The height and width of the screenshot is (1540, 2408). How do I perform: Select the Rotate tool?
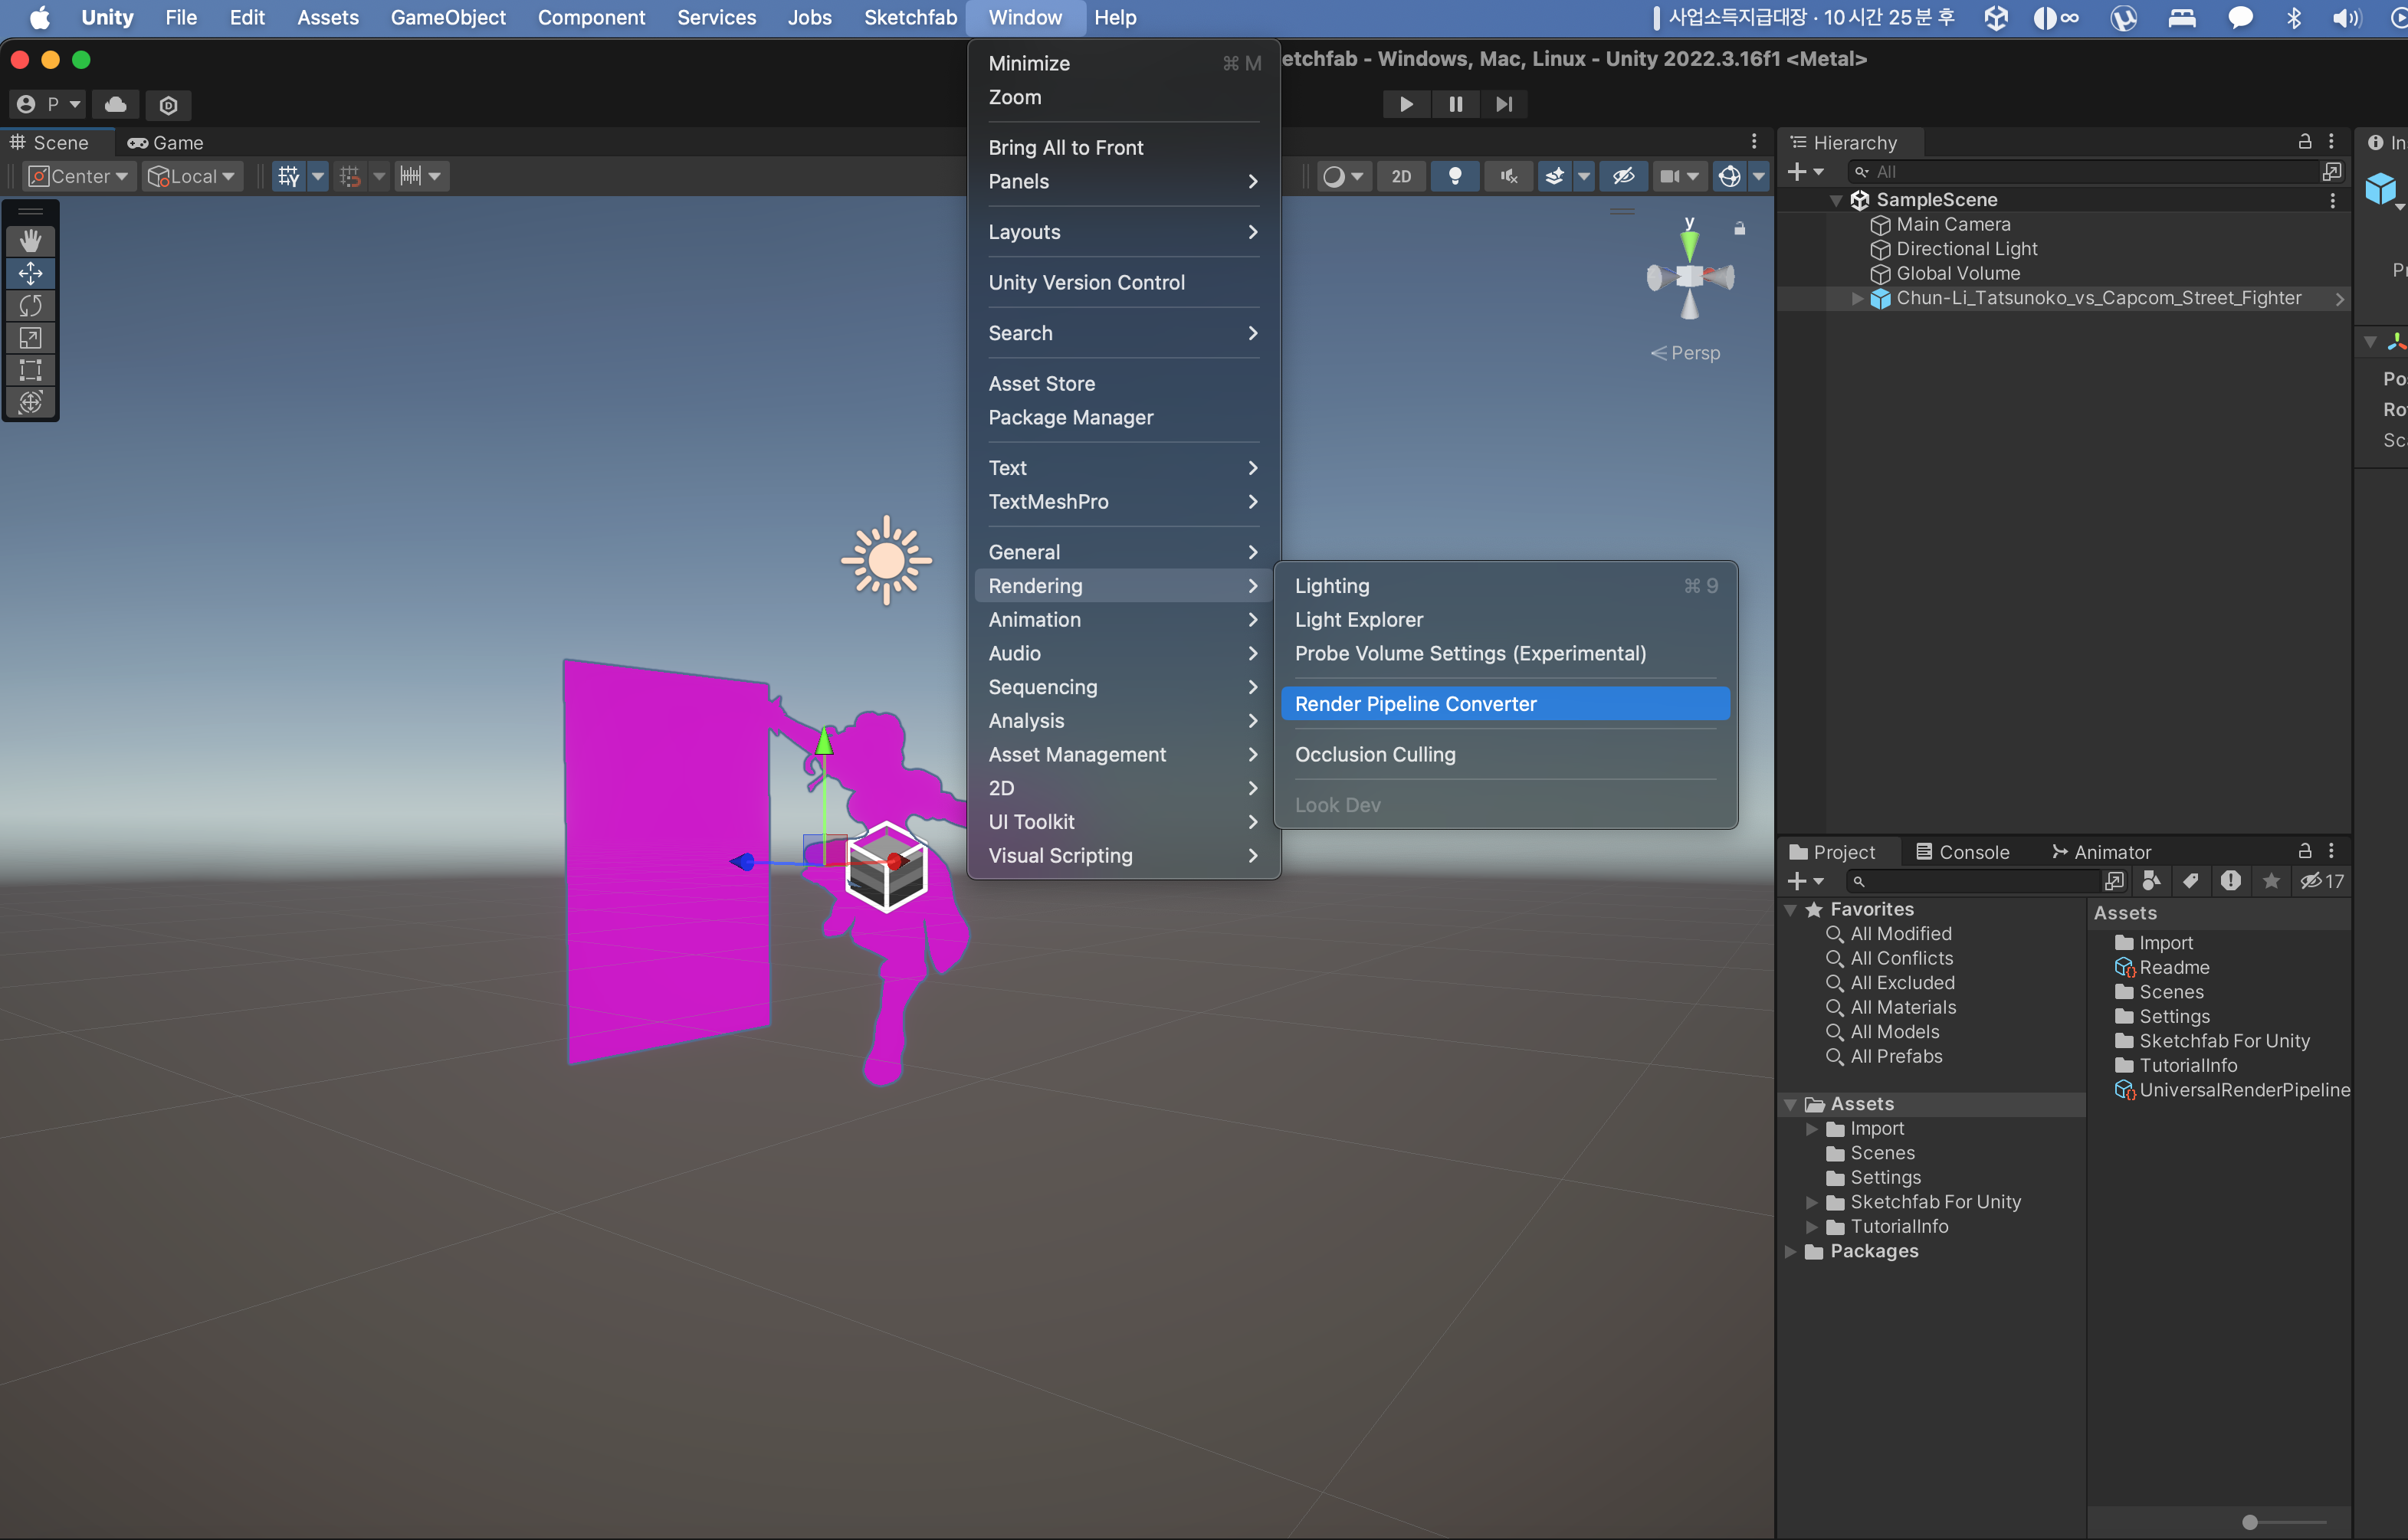coord(30,305)
